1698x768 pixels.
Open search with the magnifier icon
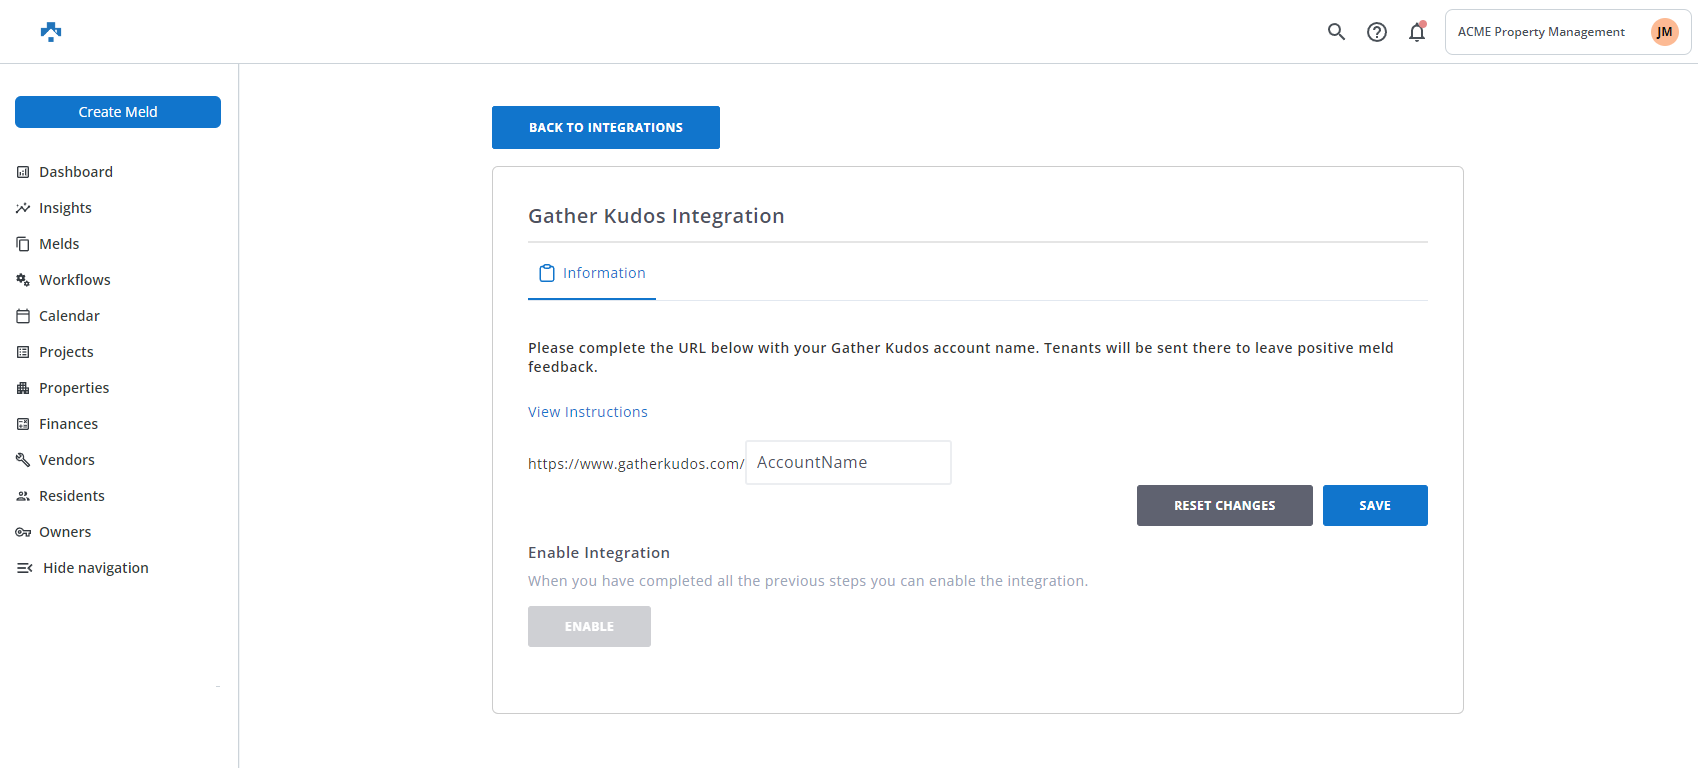point(1336,32)
